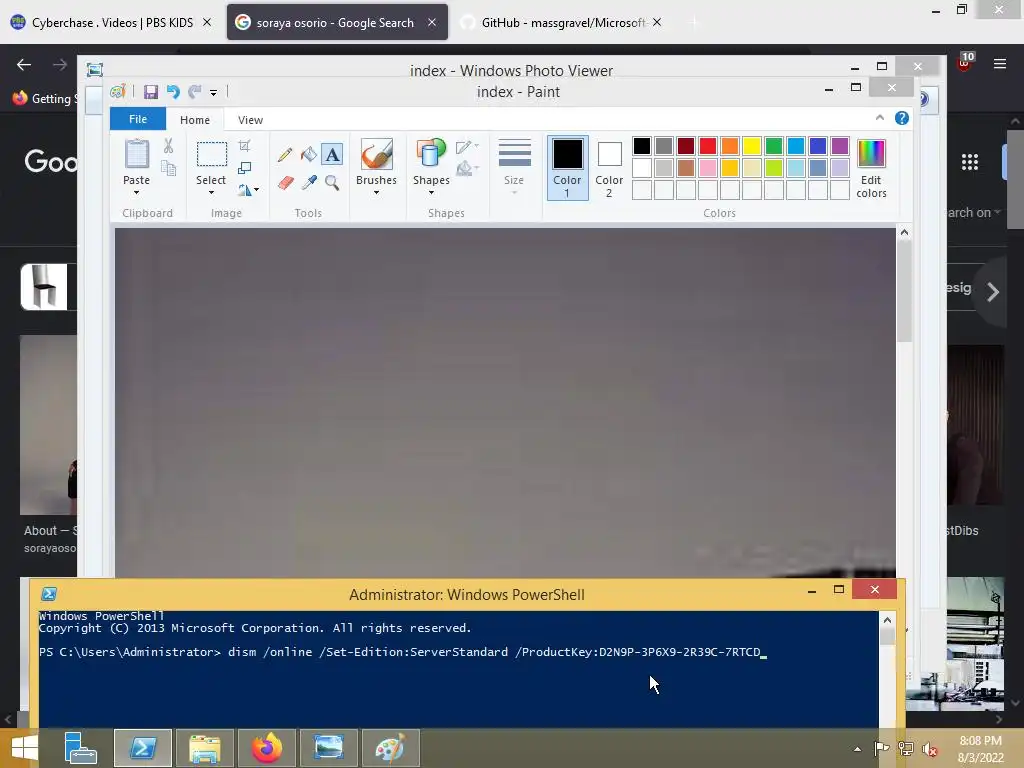Click the Windows Start button
This screenshot has width=1024, height=768.
(x=25, y=748)
